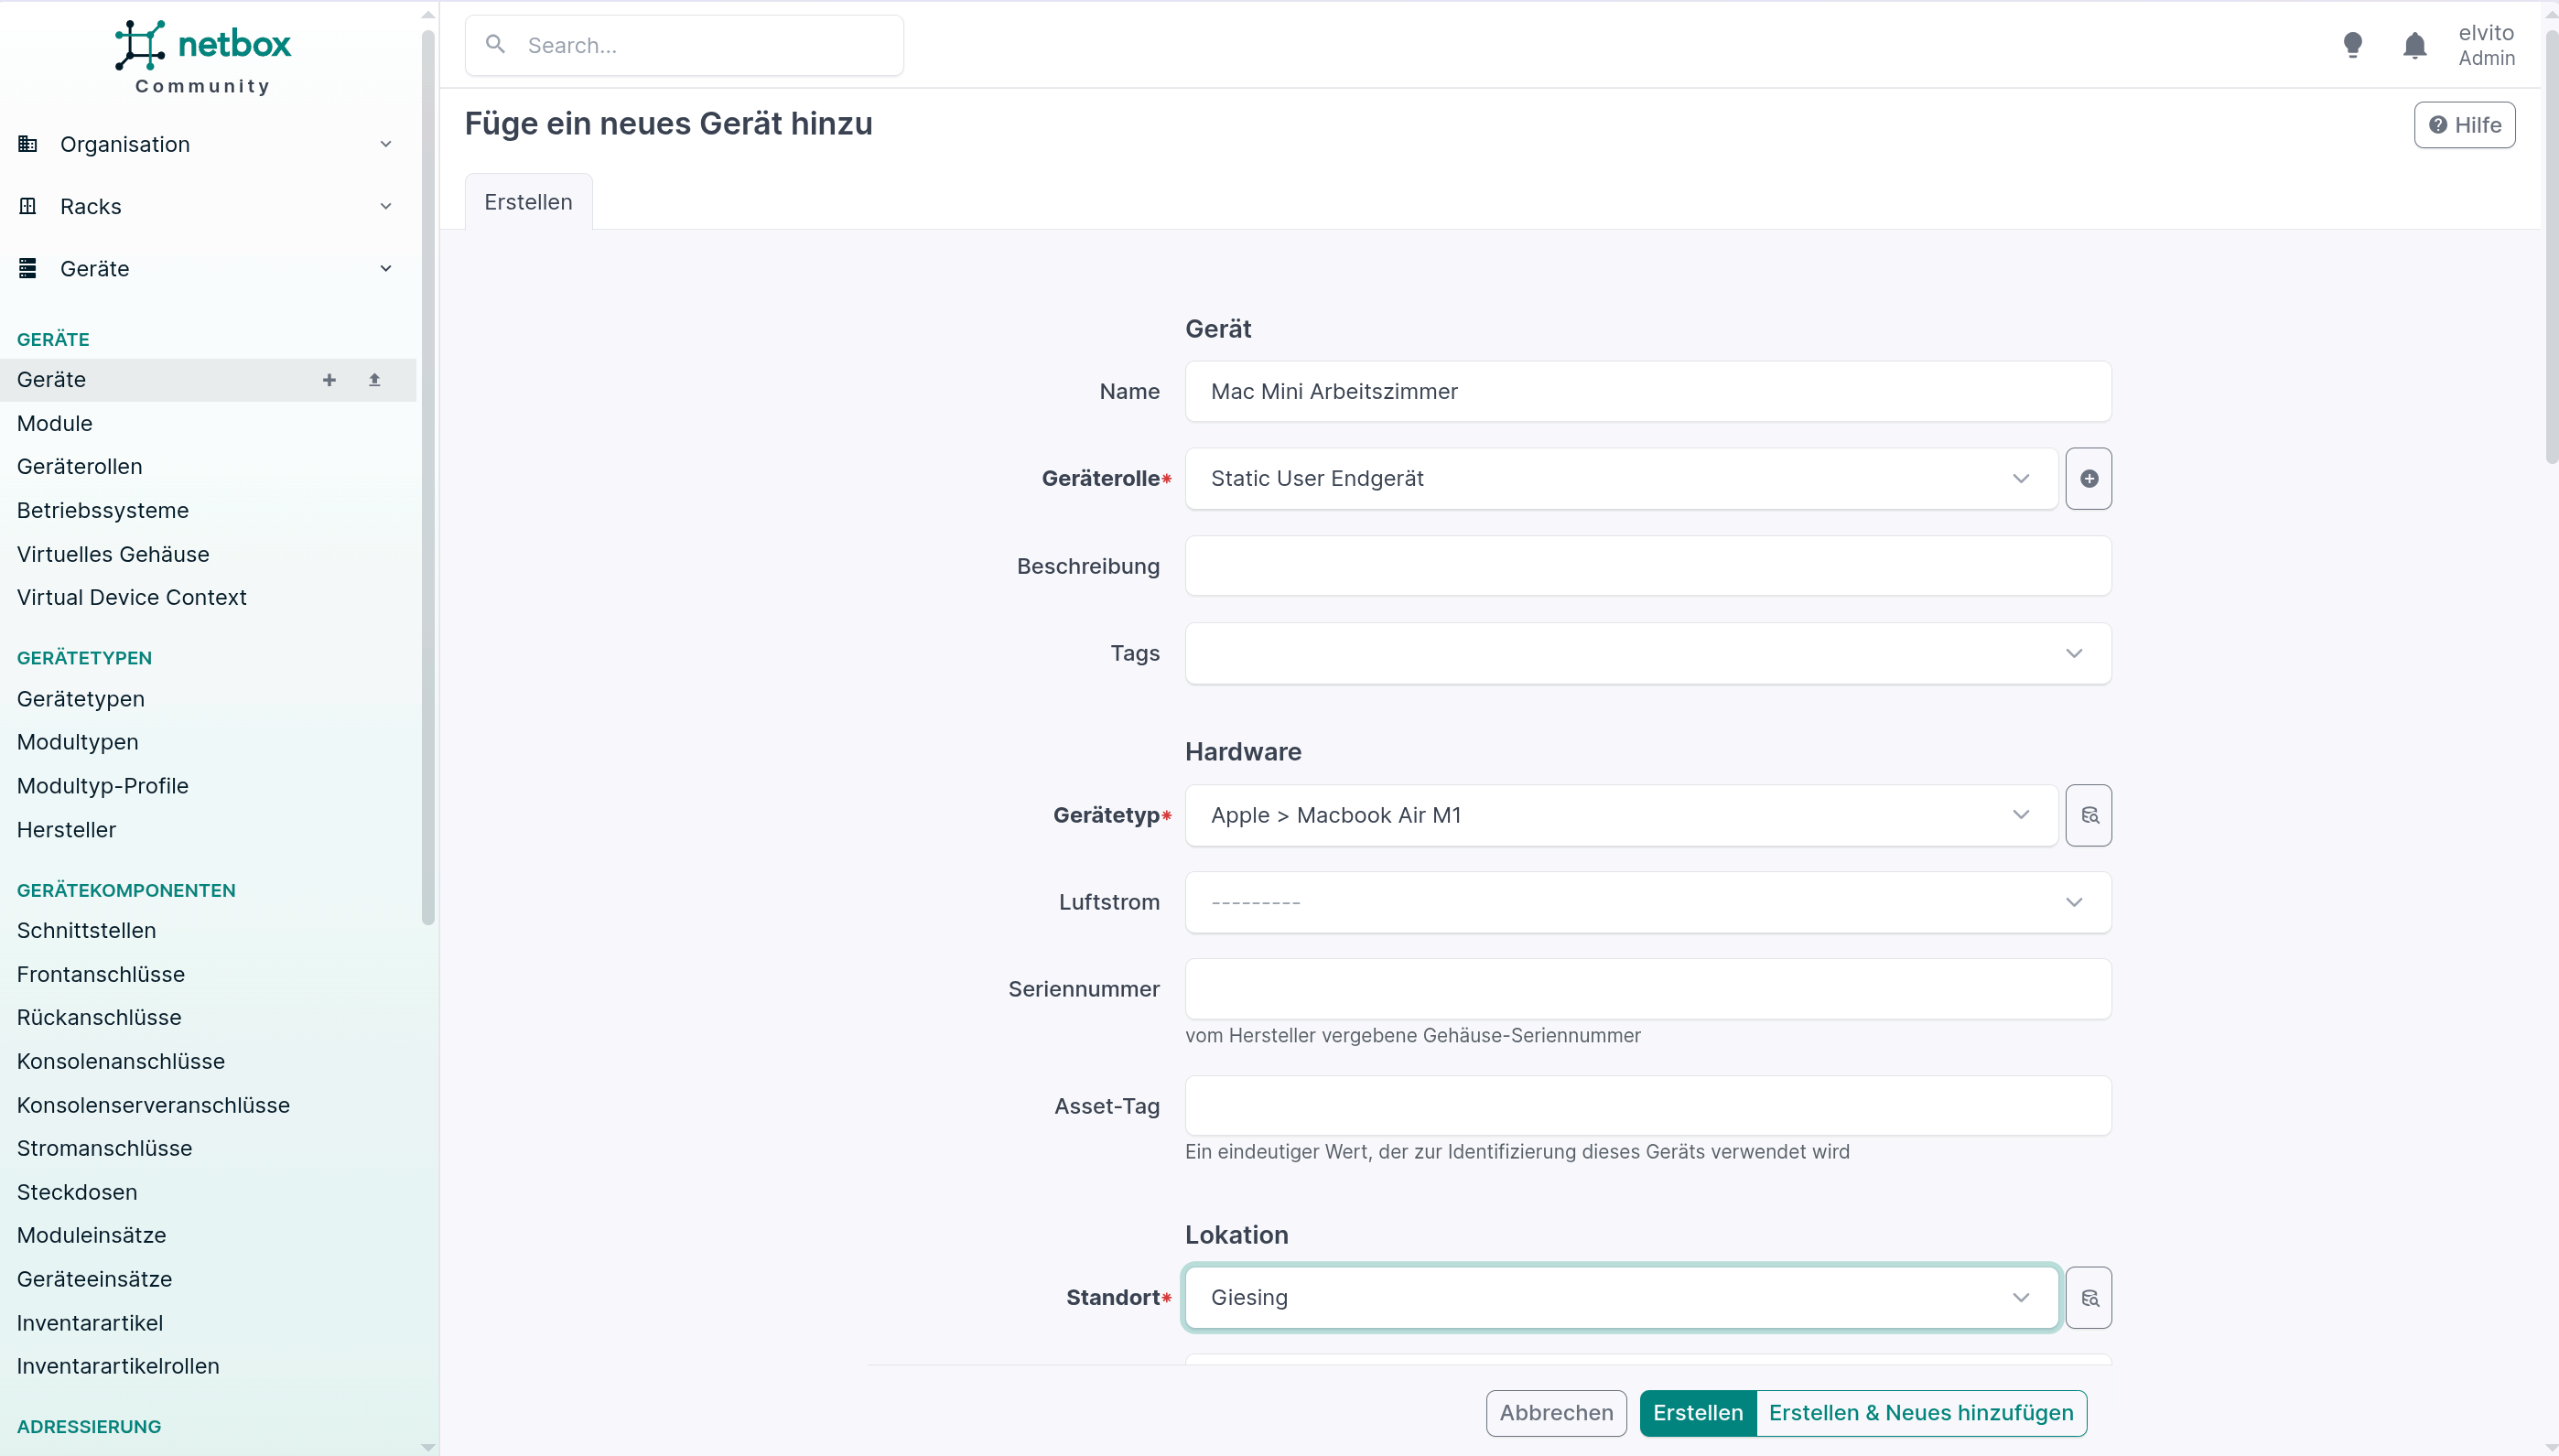Click the Hilfe help button
This screenshot has width=2559, height=1456.
coord(2464,125)
